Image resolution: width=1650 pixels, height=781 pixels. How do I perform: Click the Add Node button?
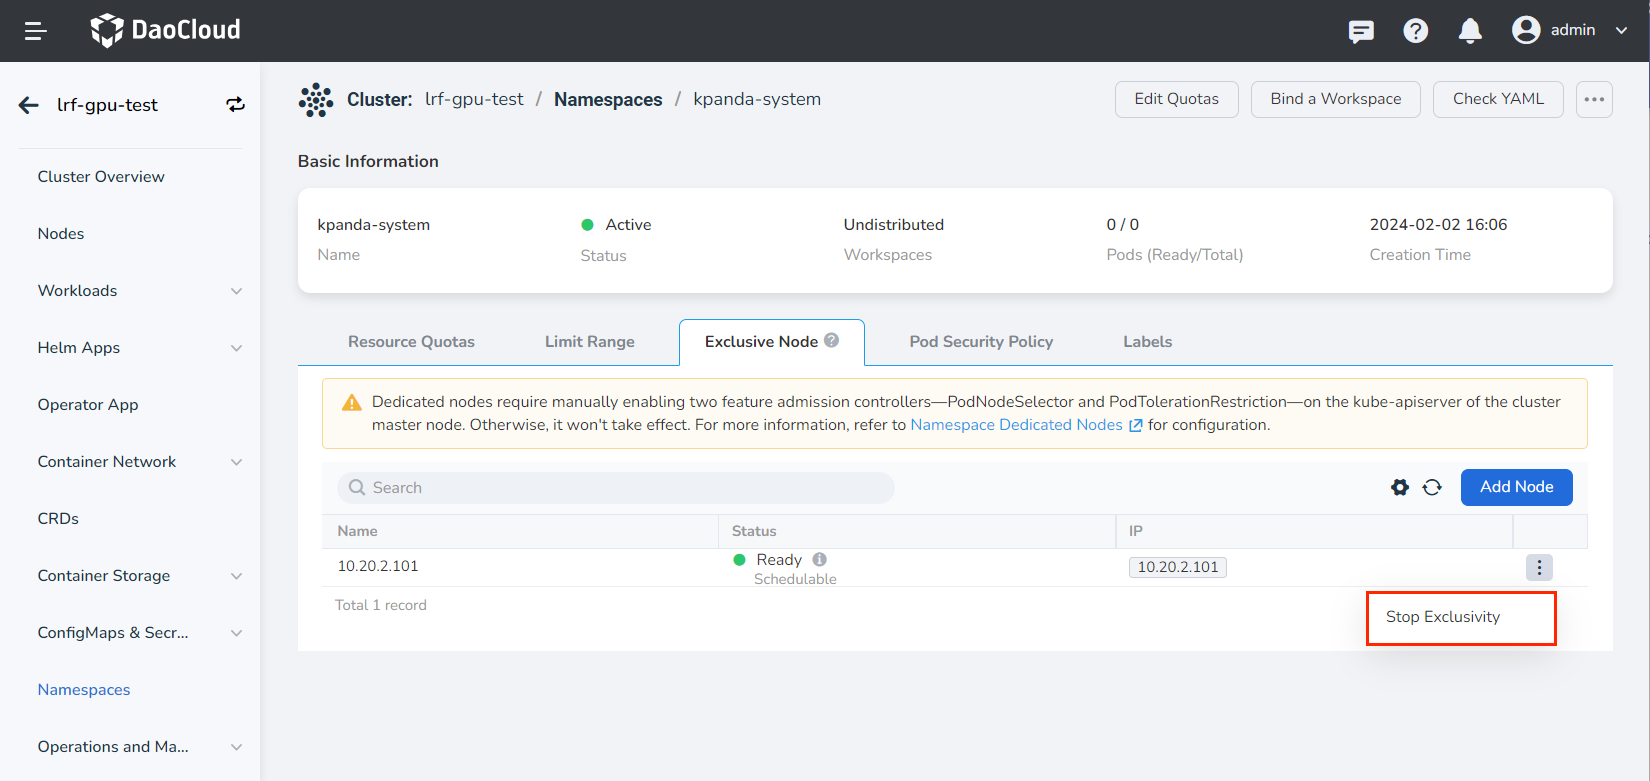[x=1516, y=487]
